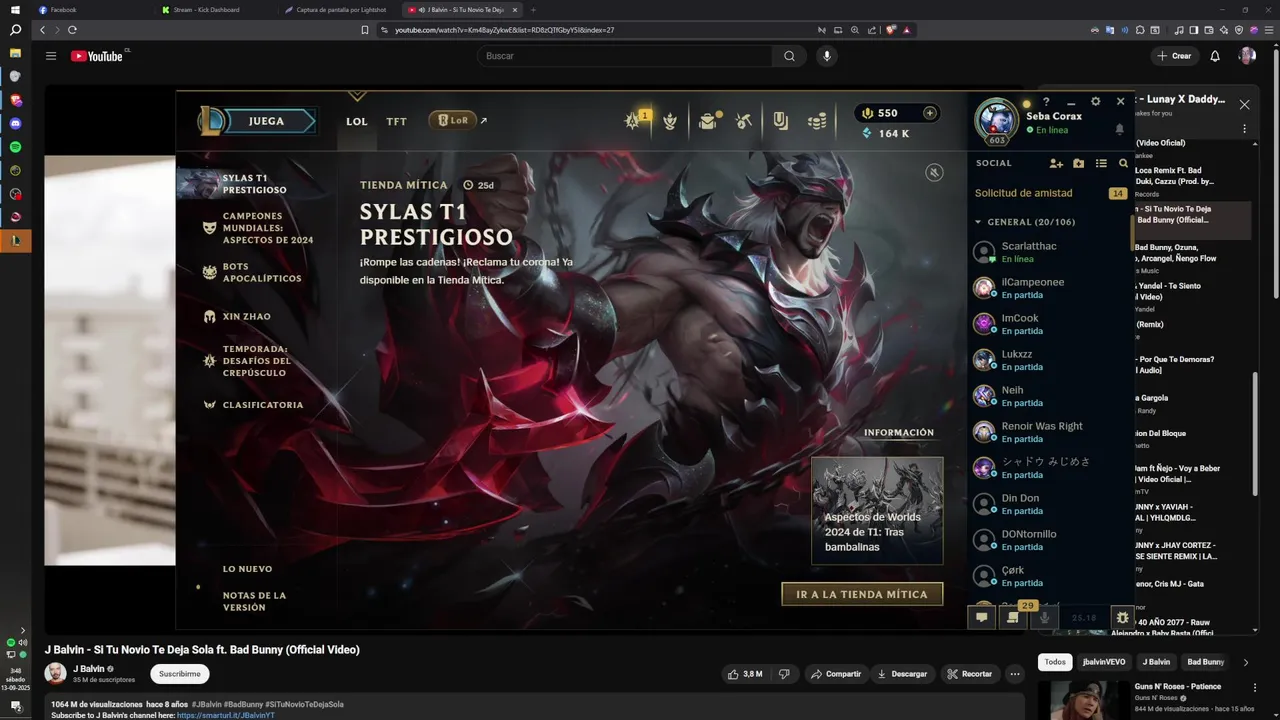This screenshot has width=1280, height=720.
Task: Select Temporada: Desafíos del Crepúsculo item
Action: tap(256, 361)
